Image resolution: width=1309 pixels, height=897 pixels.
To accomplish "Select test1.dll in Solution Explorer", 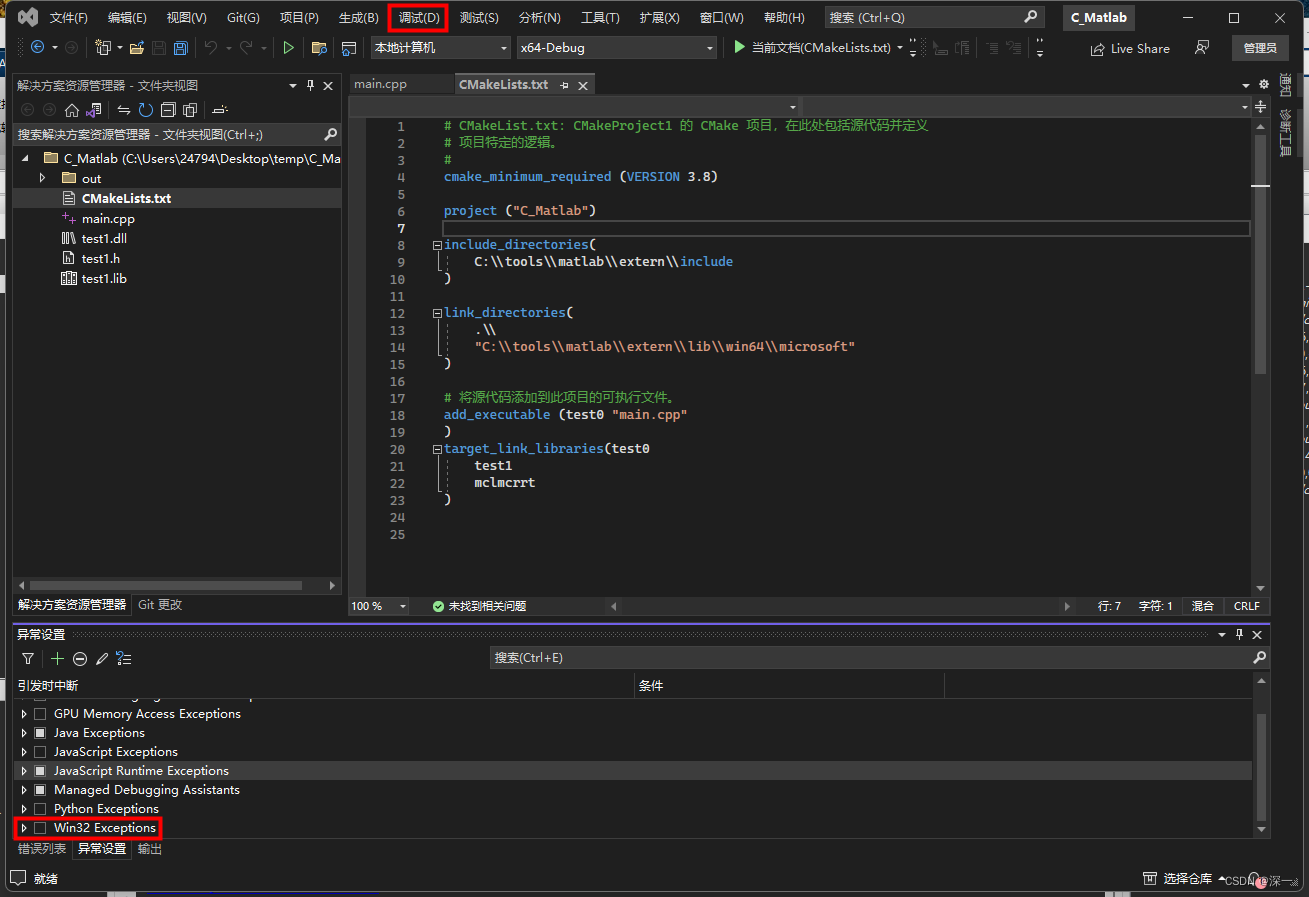I will (x=104, y=238).
